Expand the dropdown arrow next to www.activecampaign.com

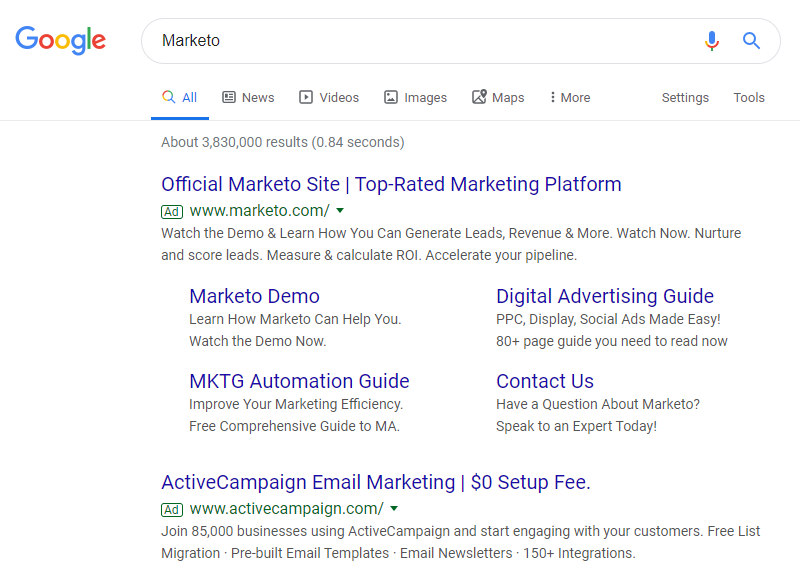point(394,508)
